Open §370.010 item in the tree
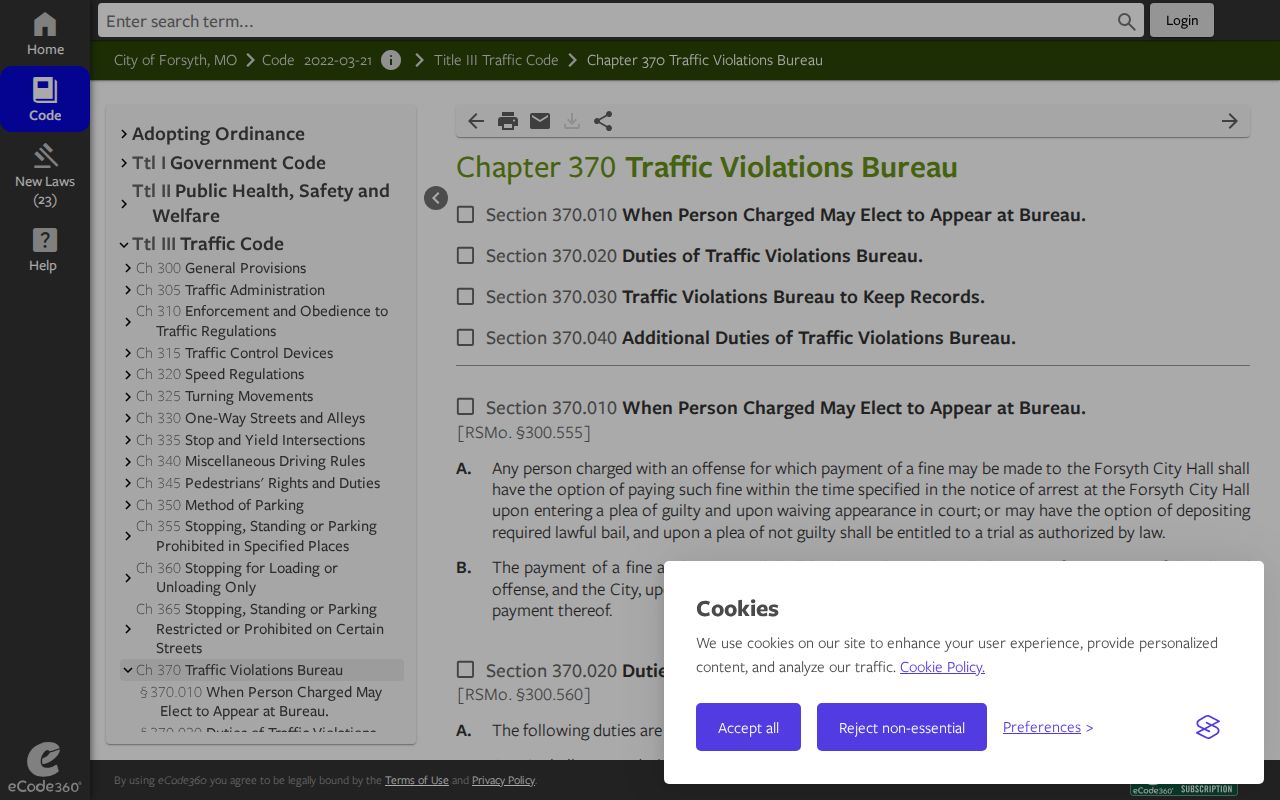Viewport: 1280px width, 800px height. tap(261, 702)
